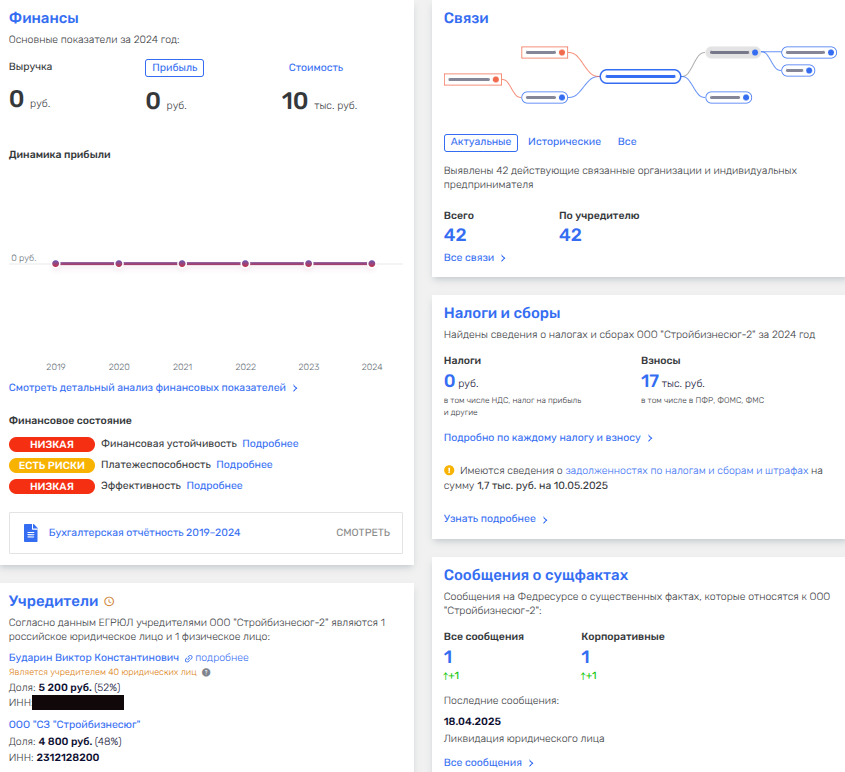Expand Все сообщения at the bottom
This screenshot has height=772, width=845.
pyautogui.click(x=488, y=763)
